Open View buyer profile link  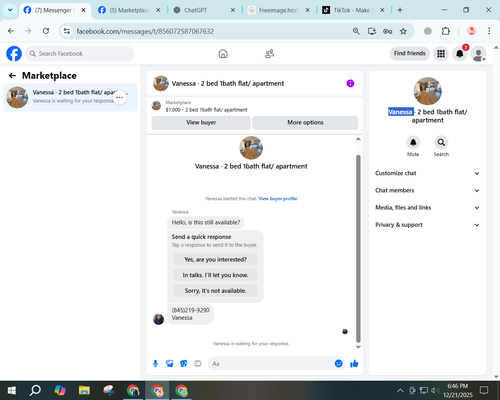point(278,199)
